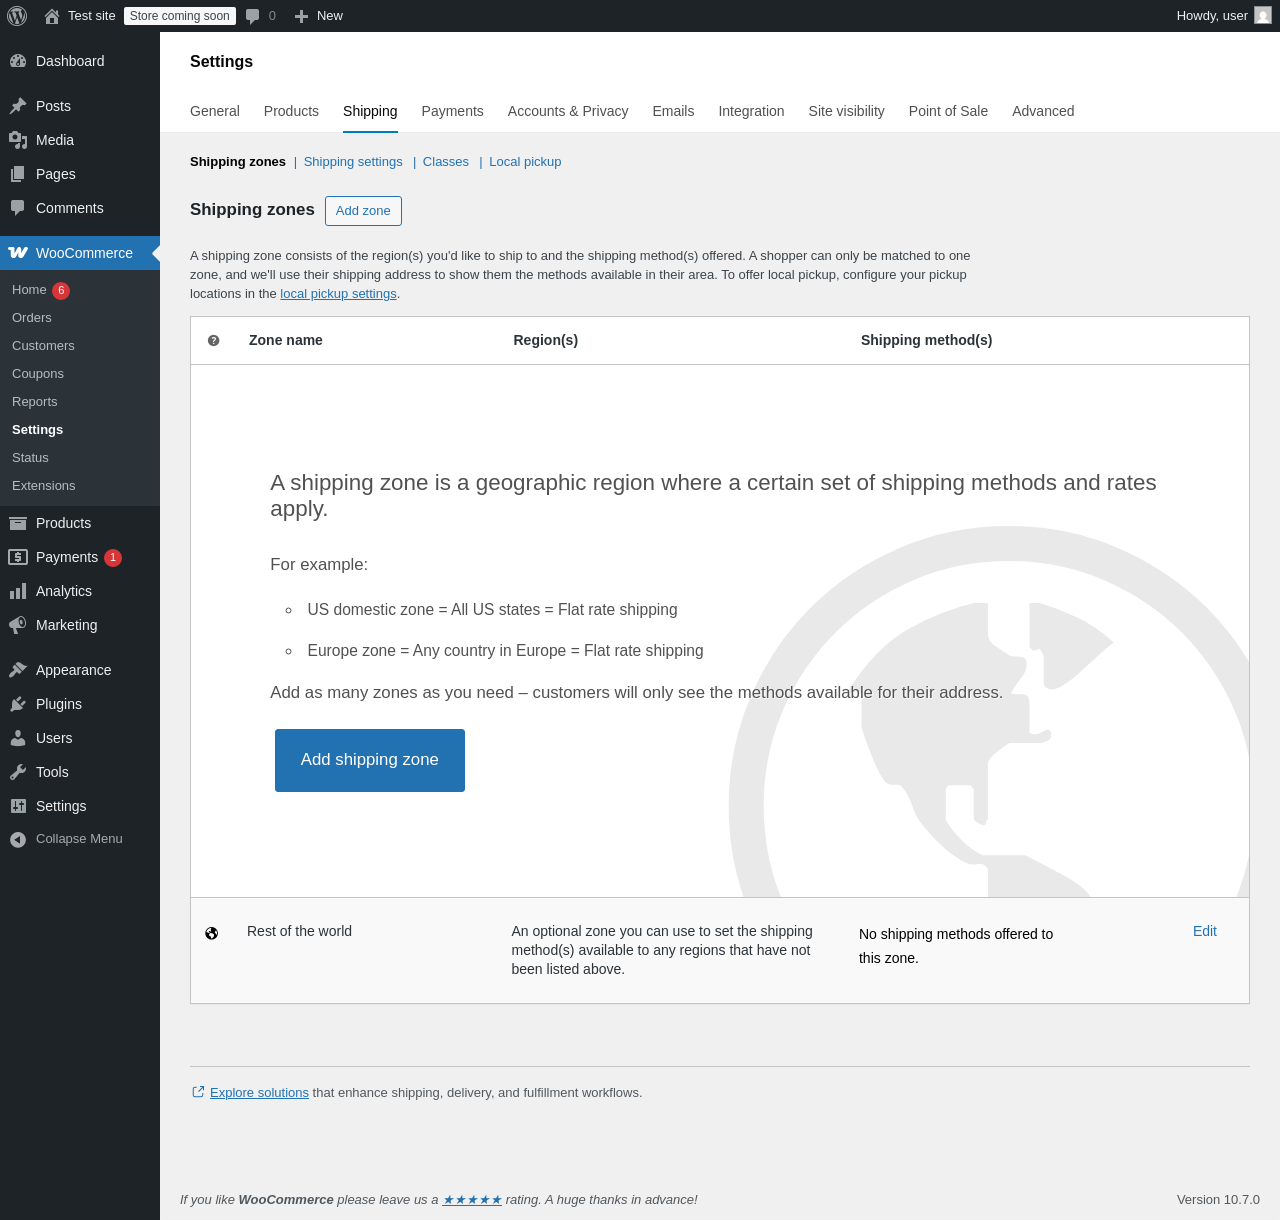Screen dimensions: 1280x1220
Task: Open the Products settings tab
Action: point(291,111)
